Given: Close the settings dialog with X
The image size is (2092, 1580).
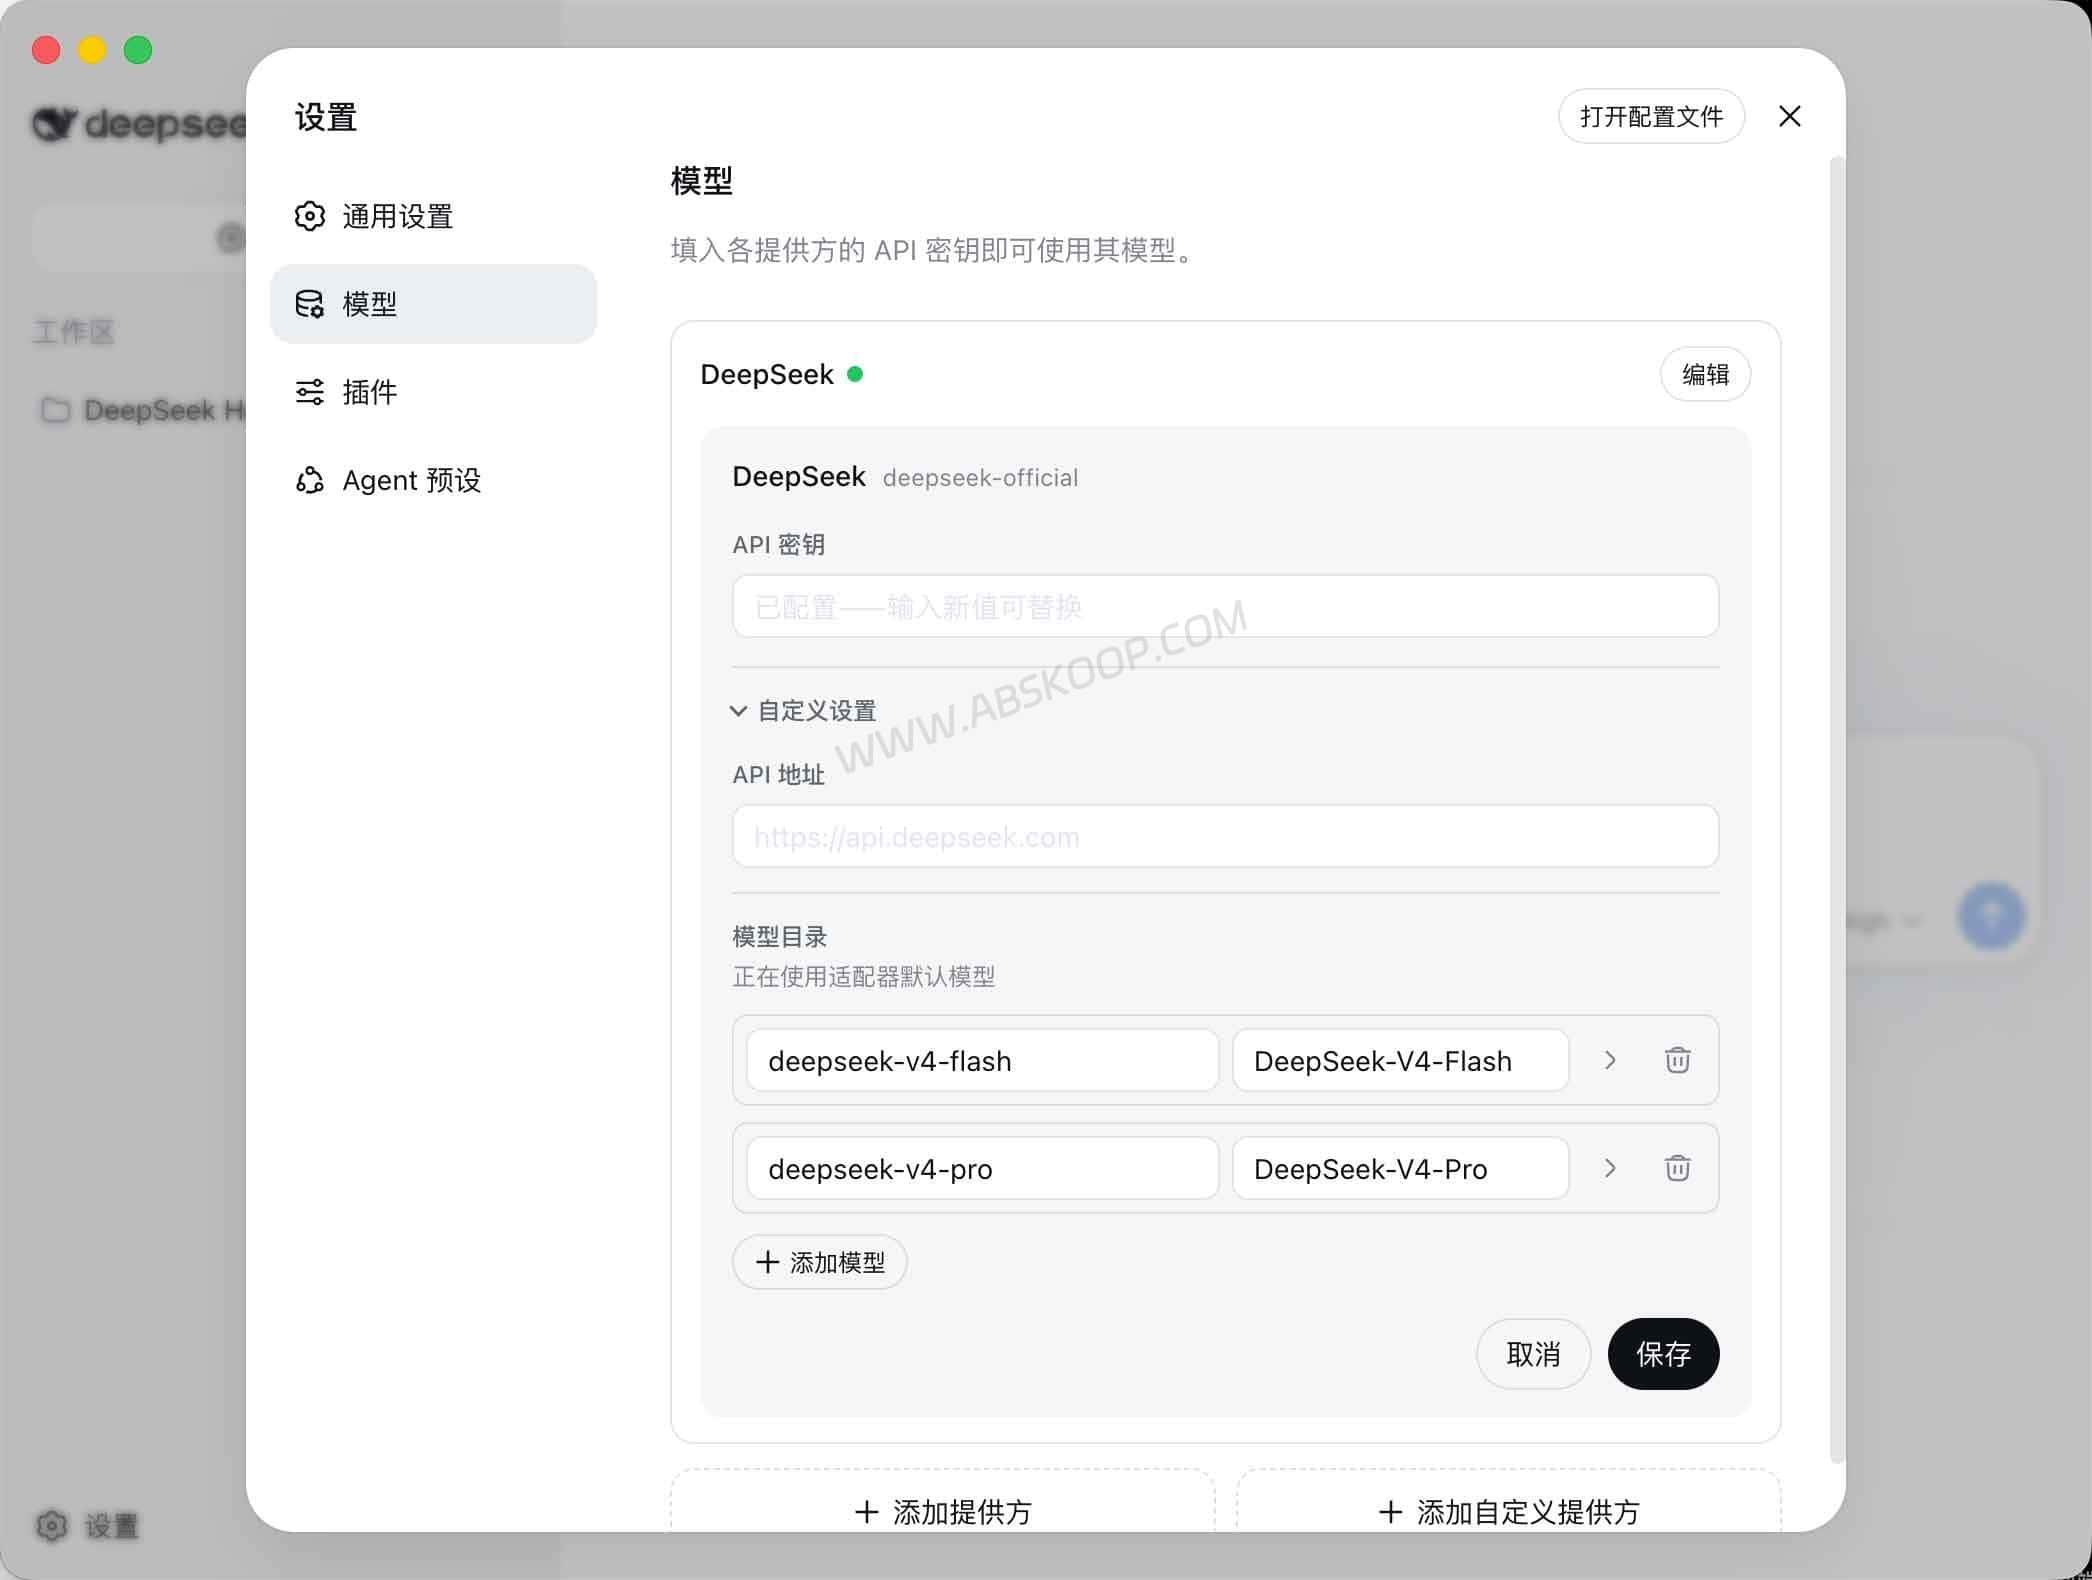Looking at the screenshot, I should coord(1790,116).
